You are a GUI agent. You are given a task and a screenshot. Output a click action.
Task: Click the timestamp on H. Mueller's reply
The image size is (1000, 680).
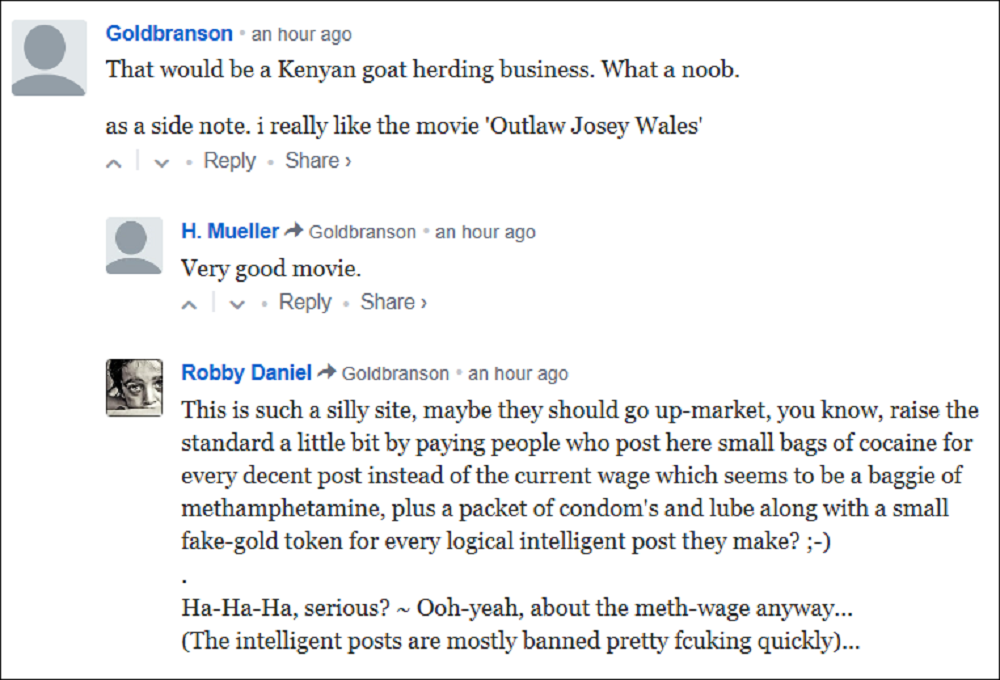click(x=485, y=232)
